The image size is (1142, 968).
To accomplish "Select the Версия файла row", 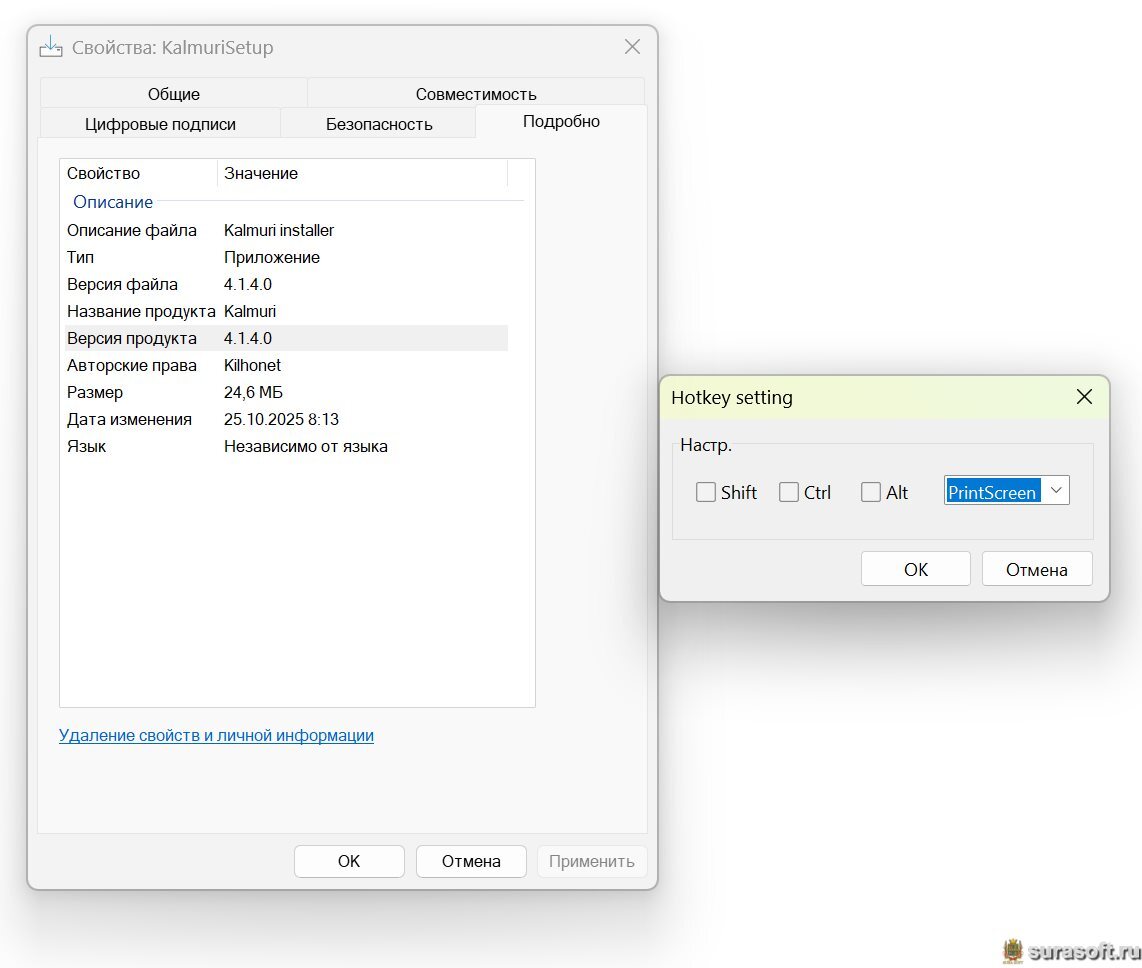I will [286, 284].
